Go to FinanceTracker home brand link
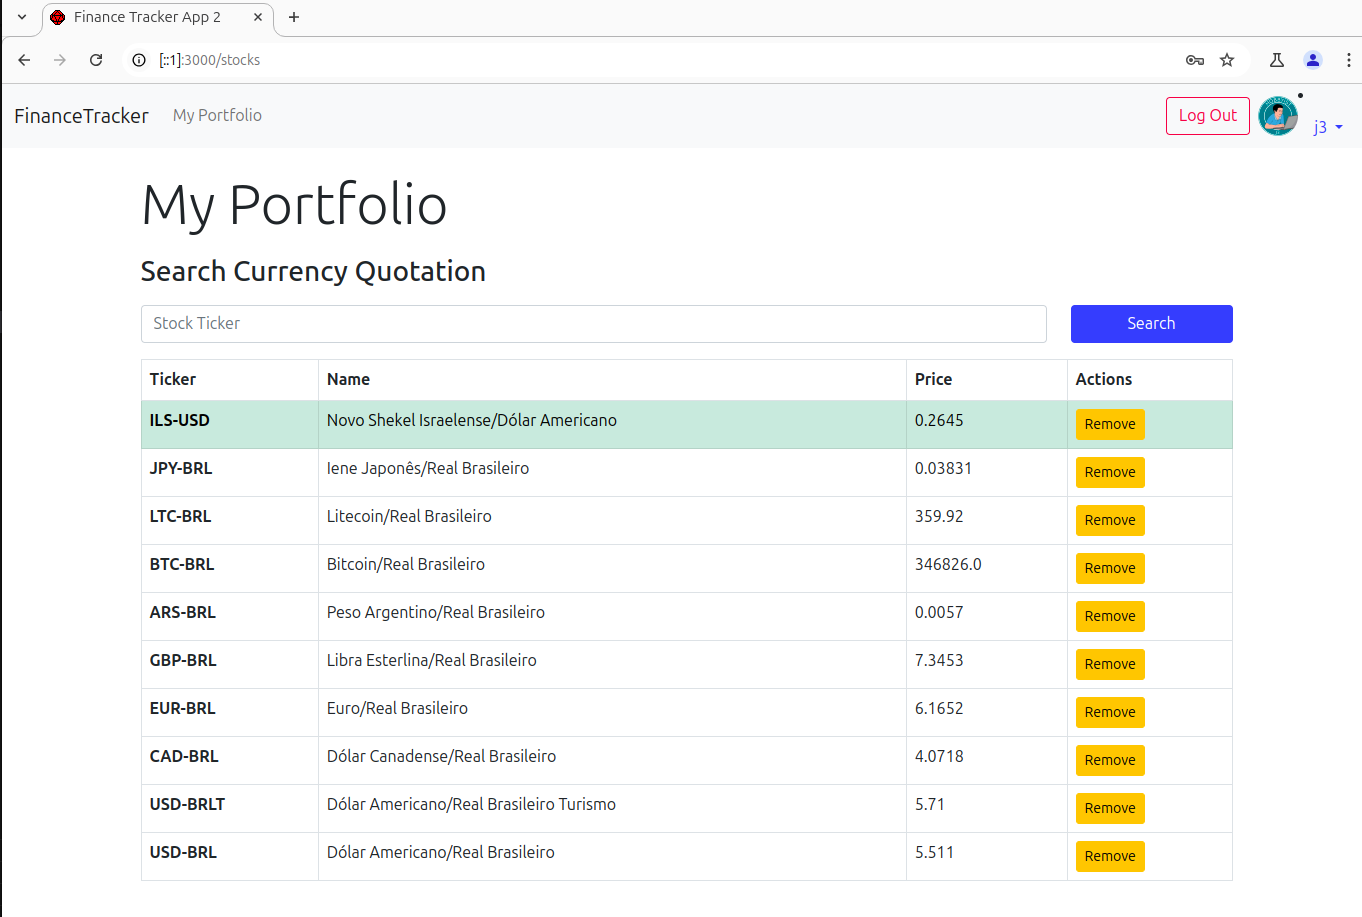The image size is (1362, 917). [81, 116]
